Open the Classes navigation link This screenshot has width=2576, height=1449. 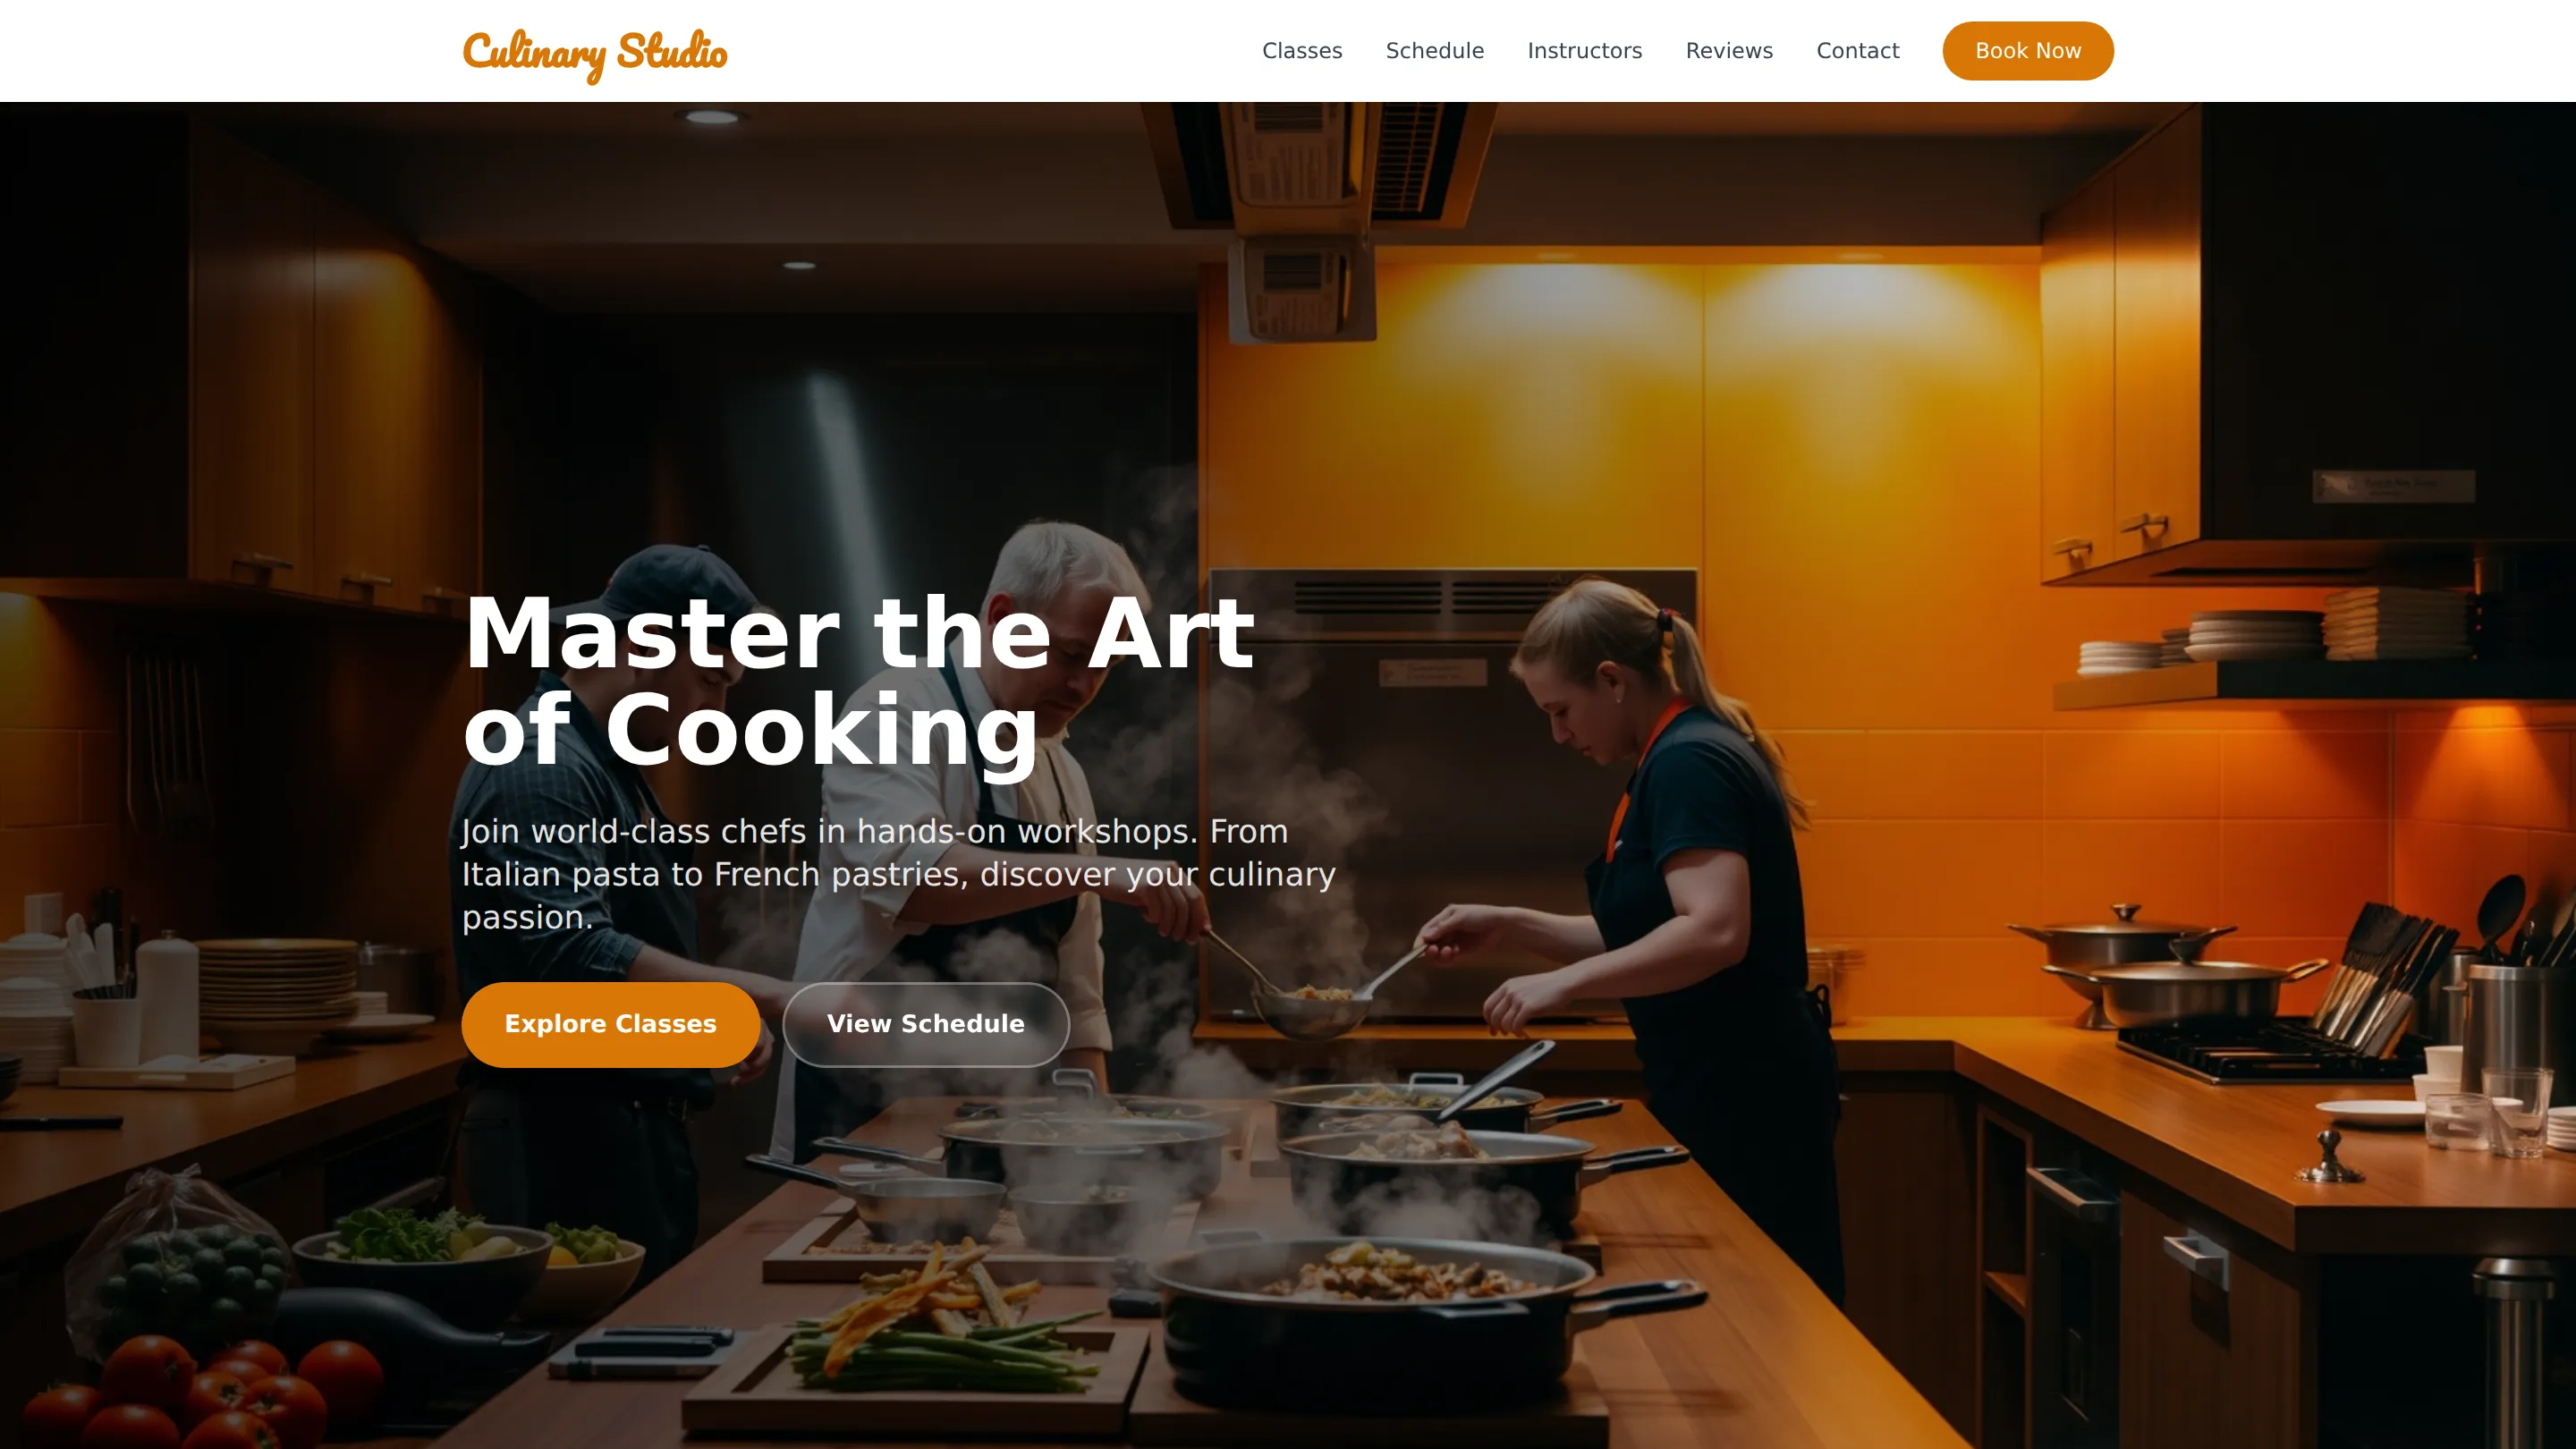pyautogui.click(x=1302, y=51)
